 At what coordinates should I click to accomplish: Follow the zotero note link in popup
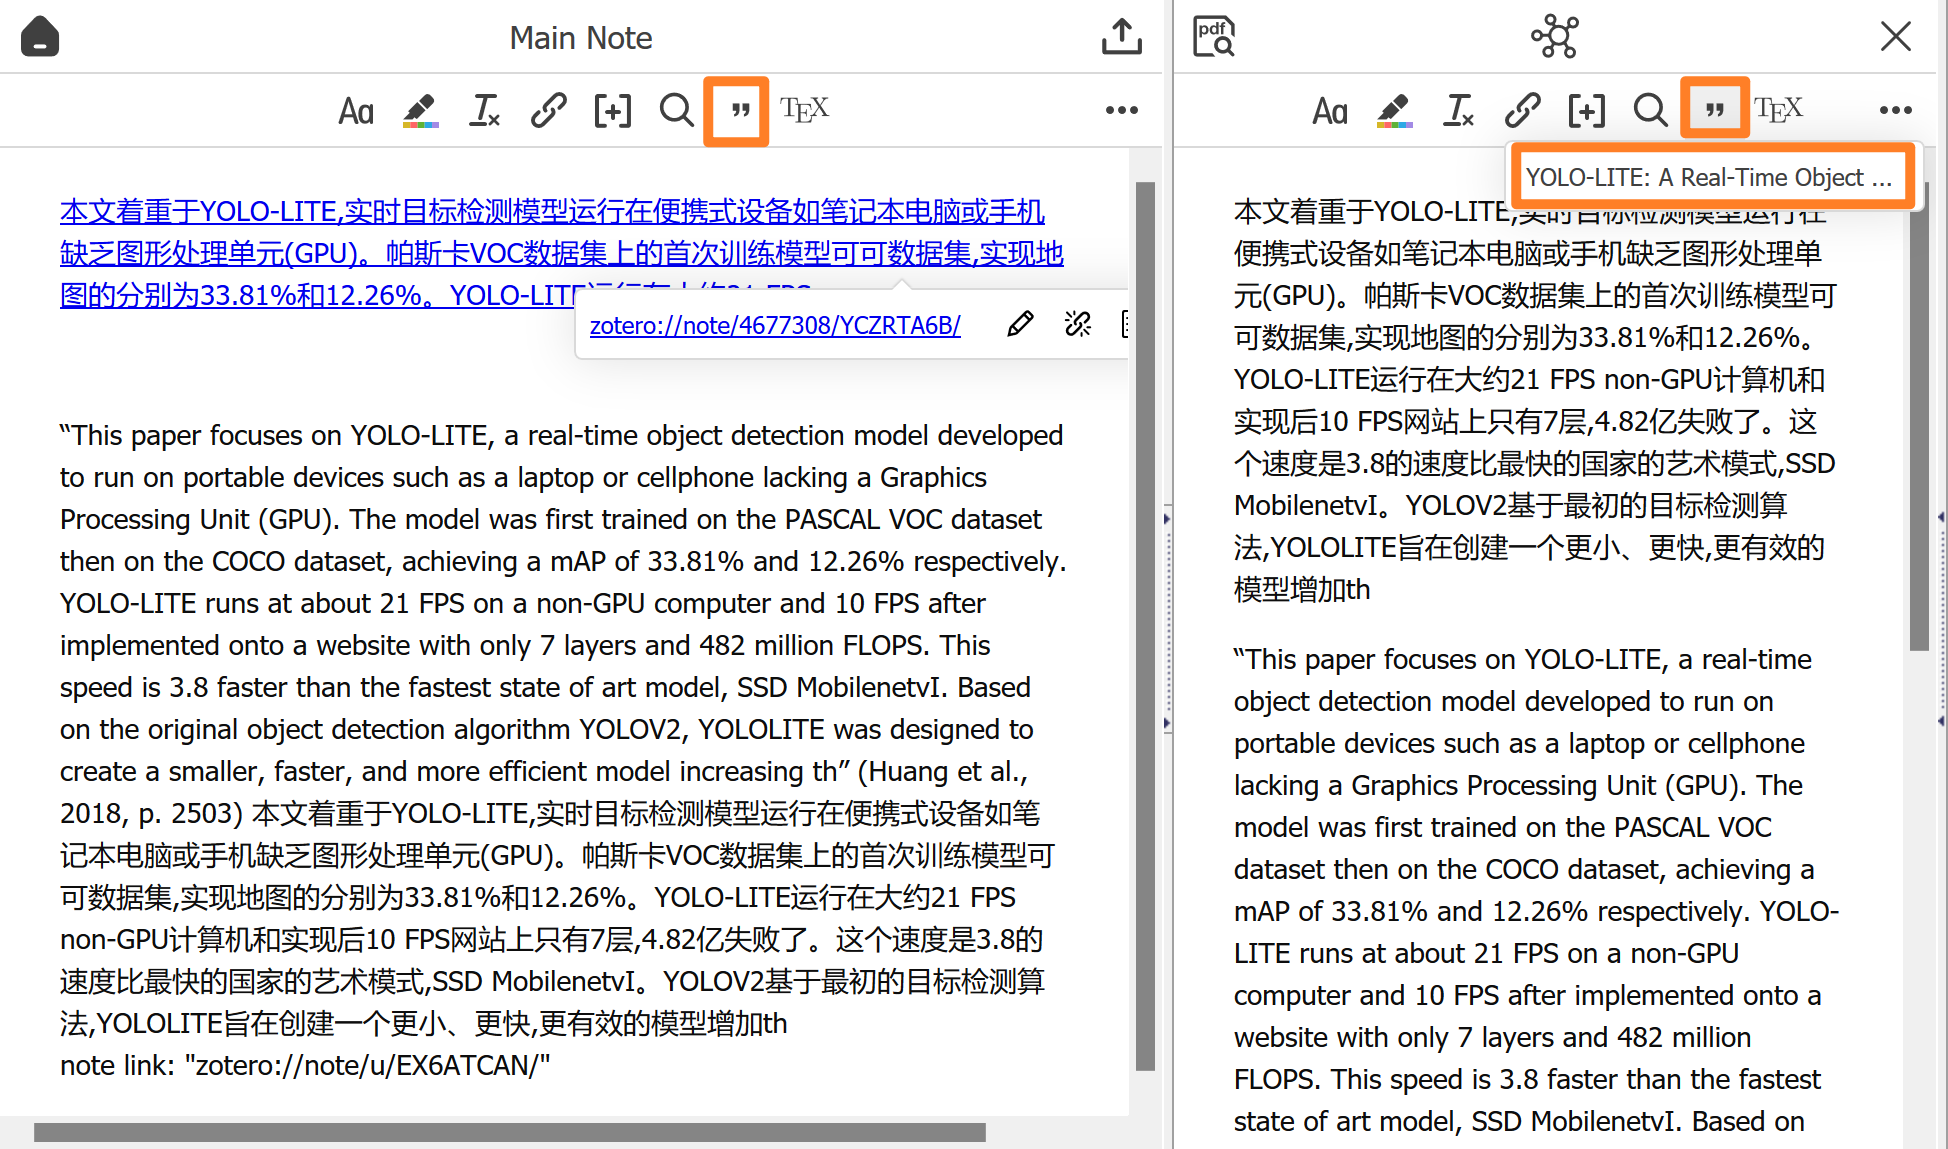coord(775,325)
